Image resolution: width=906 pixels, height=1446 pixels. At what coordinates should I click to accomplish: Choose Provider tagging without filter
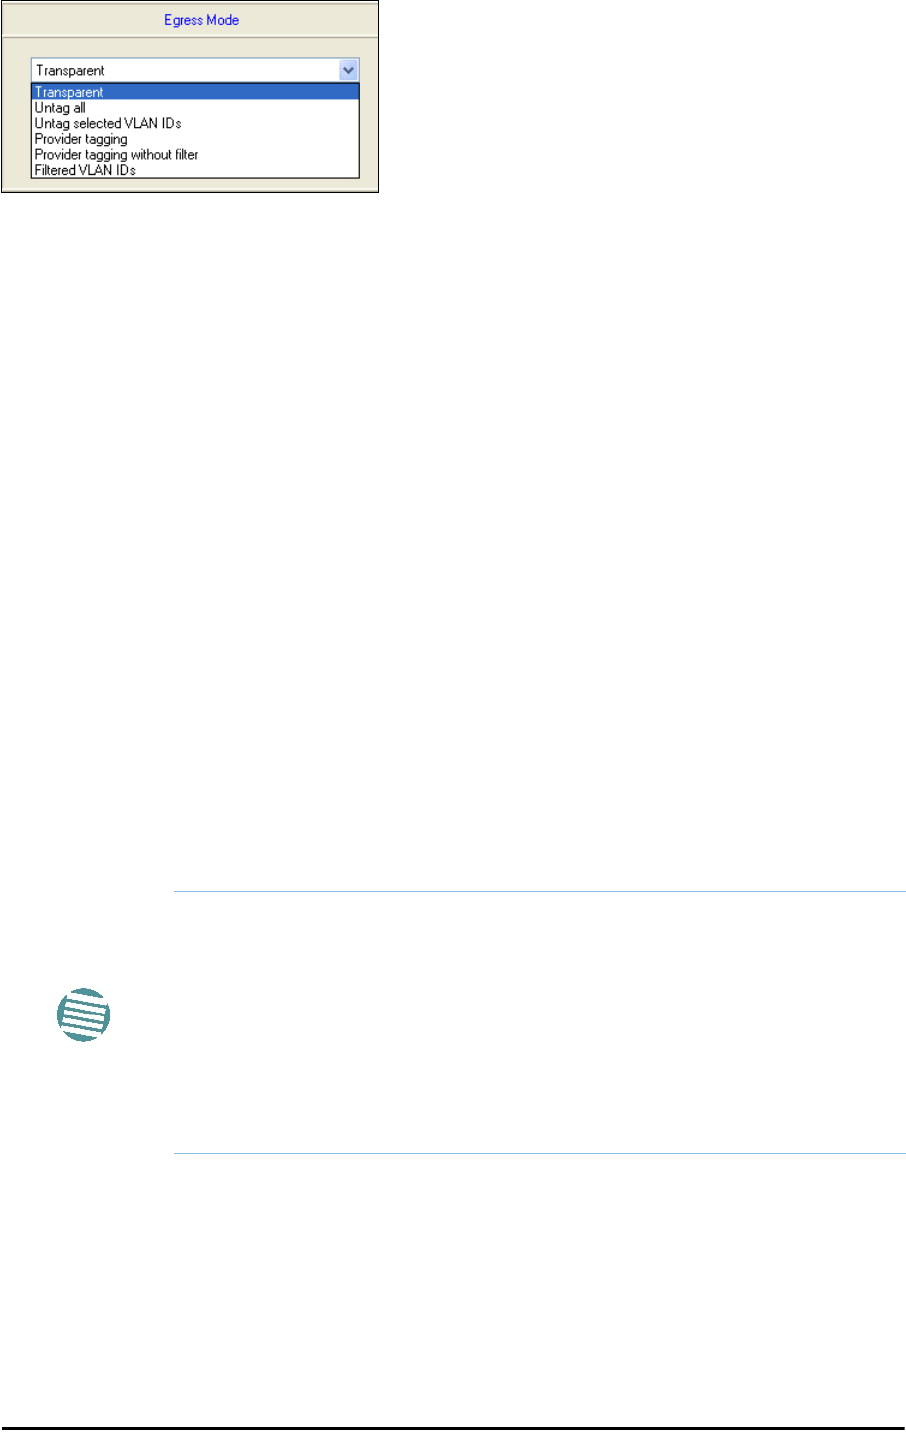(x=195, y=155)
